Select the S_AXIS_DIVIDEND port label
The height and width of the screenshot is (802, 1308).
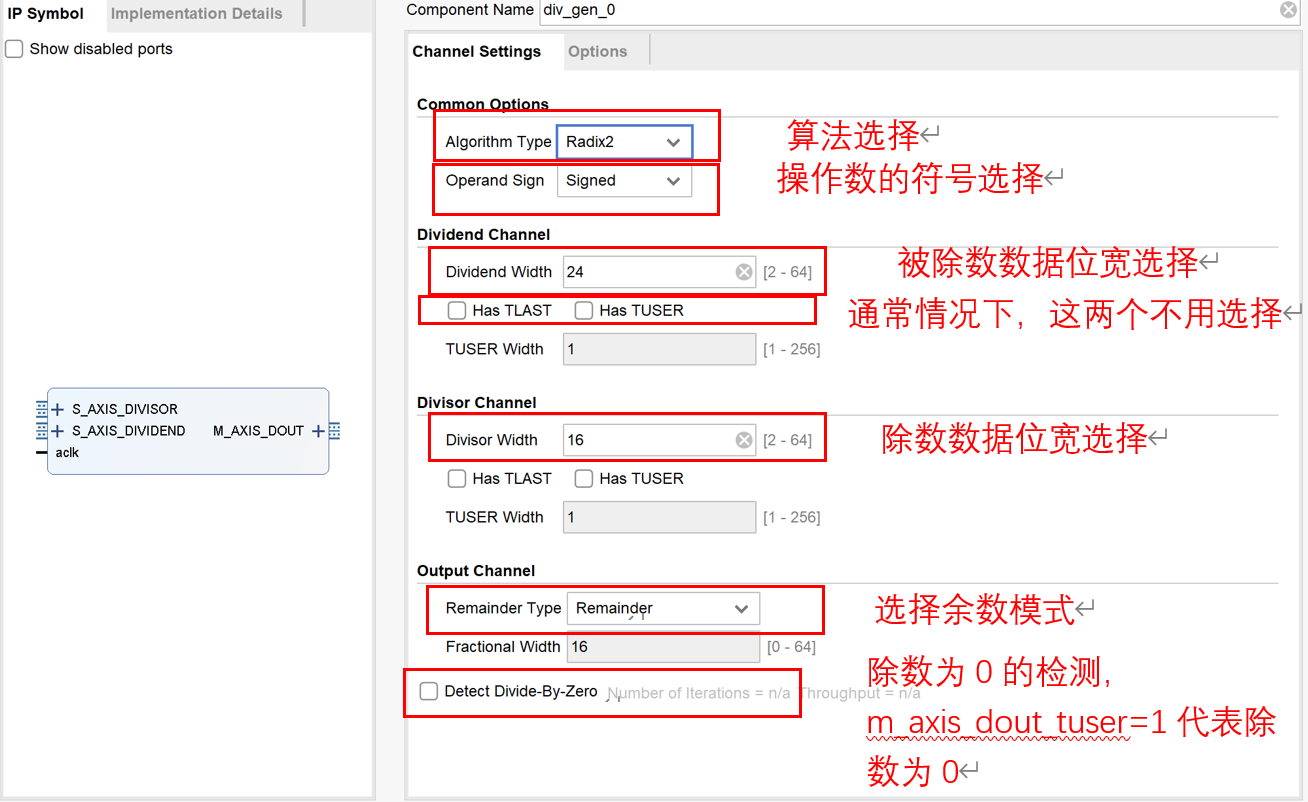[129, 431]
